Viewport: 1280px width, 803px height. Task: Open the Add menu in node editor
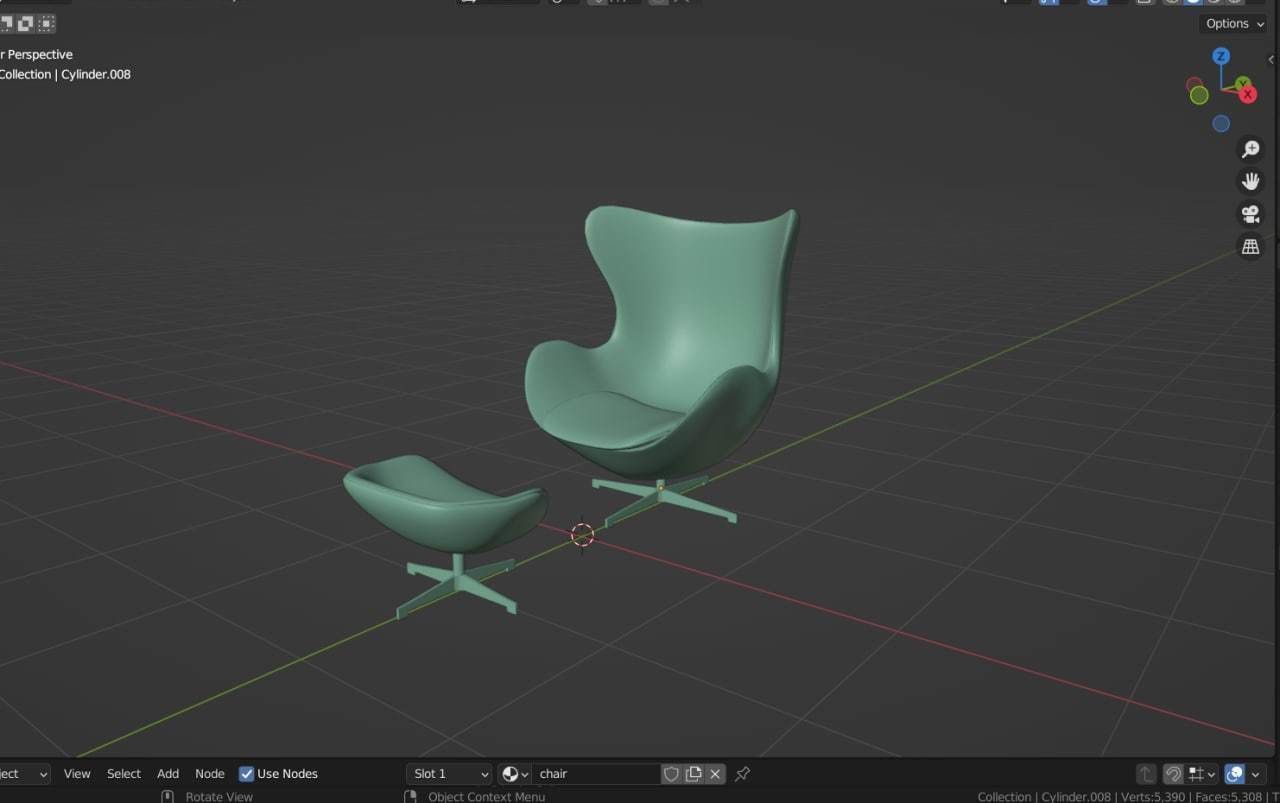[168, 774]
